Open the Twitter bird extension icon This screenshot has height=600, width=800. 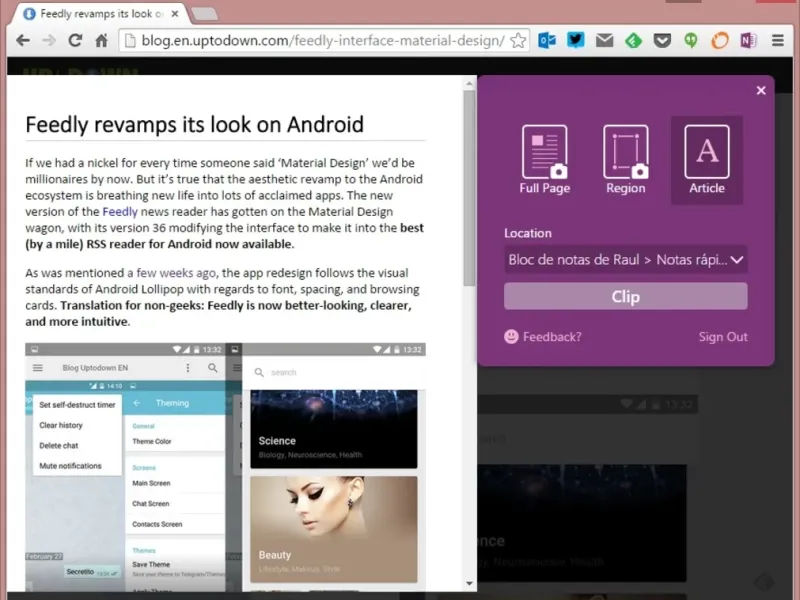576,40
